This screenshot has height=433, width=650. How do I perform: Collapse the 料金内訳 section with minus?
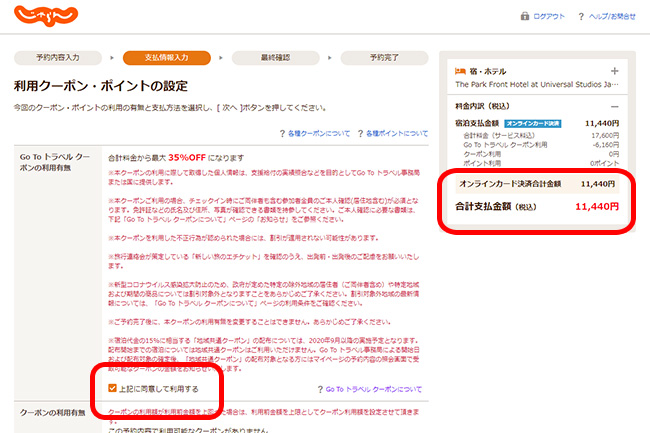point(614,106)
